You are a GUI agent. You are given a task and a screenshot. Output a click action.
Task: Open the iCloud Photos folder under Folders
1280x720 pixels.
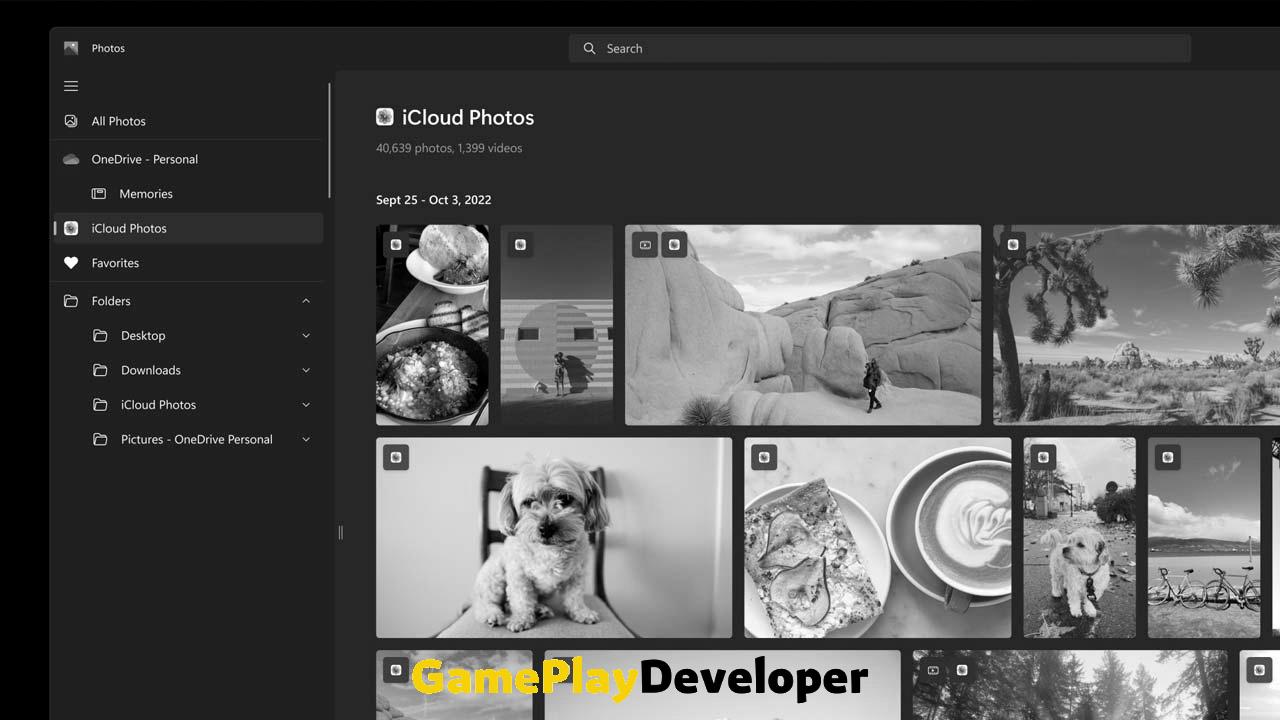tap(189, 405)
